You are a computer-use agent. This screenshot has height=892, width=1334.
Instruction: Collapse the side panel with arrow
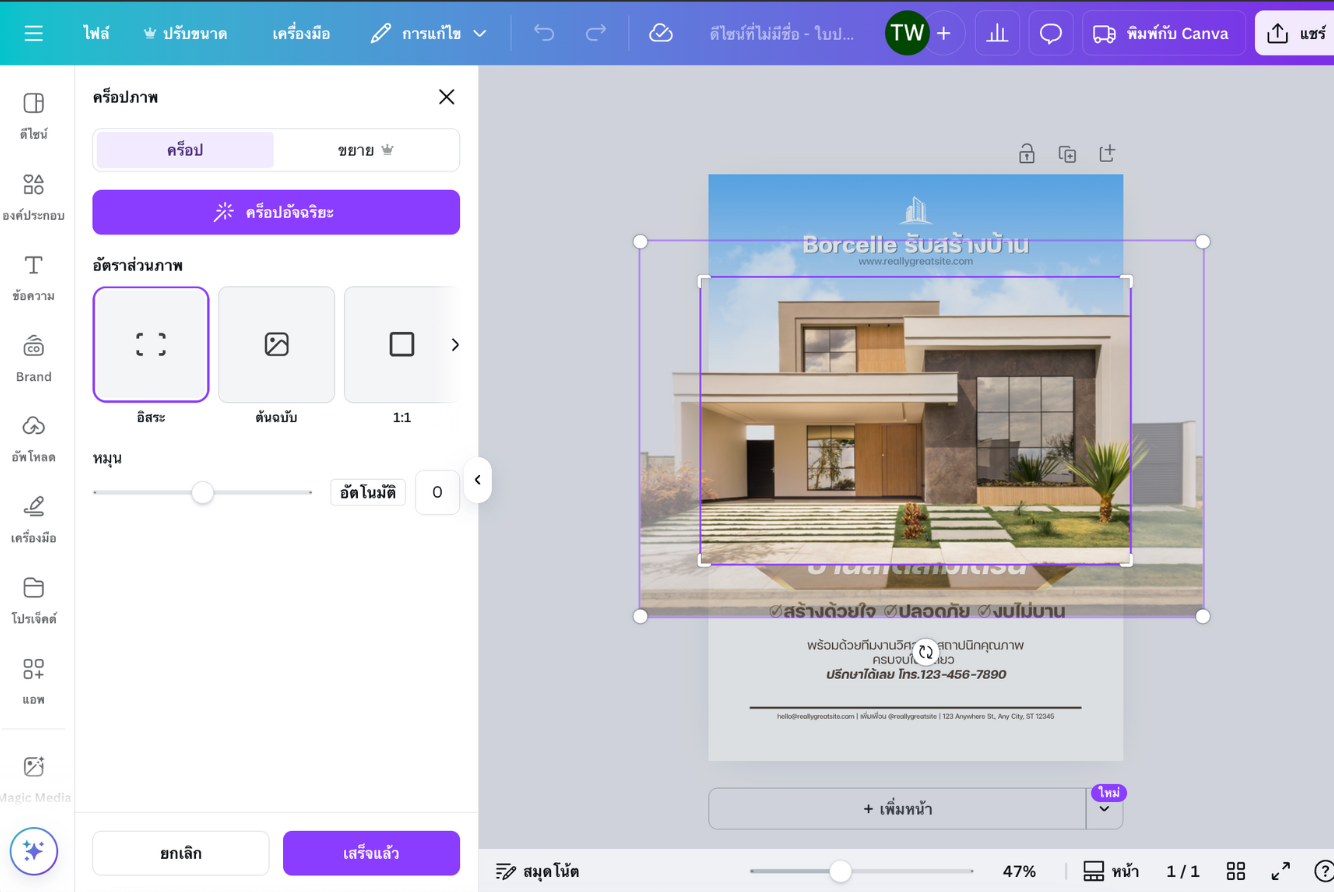point(478,480)
